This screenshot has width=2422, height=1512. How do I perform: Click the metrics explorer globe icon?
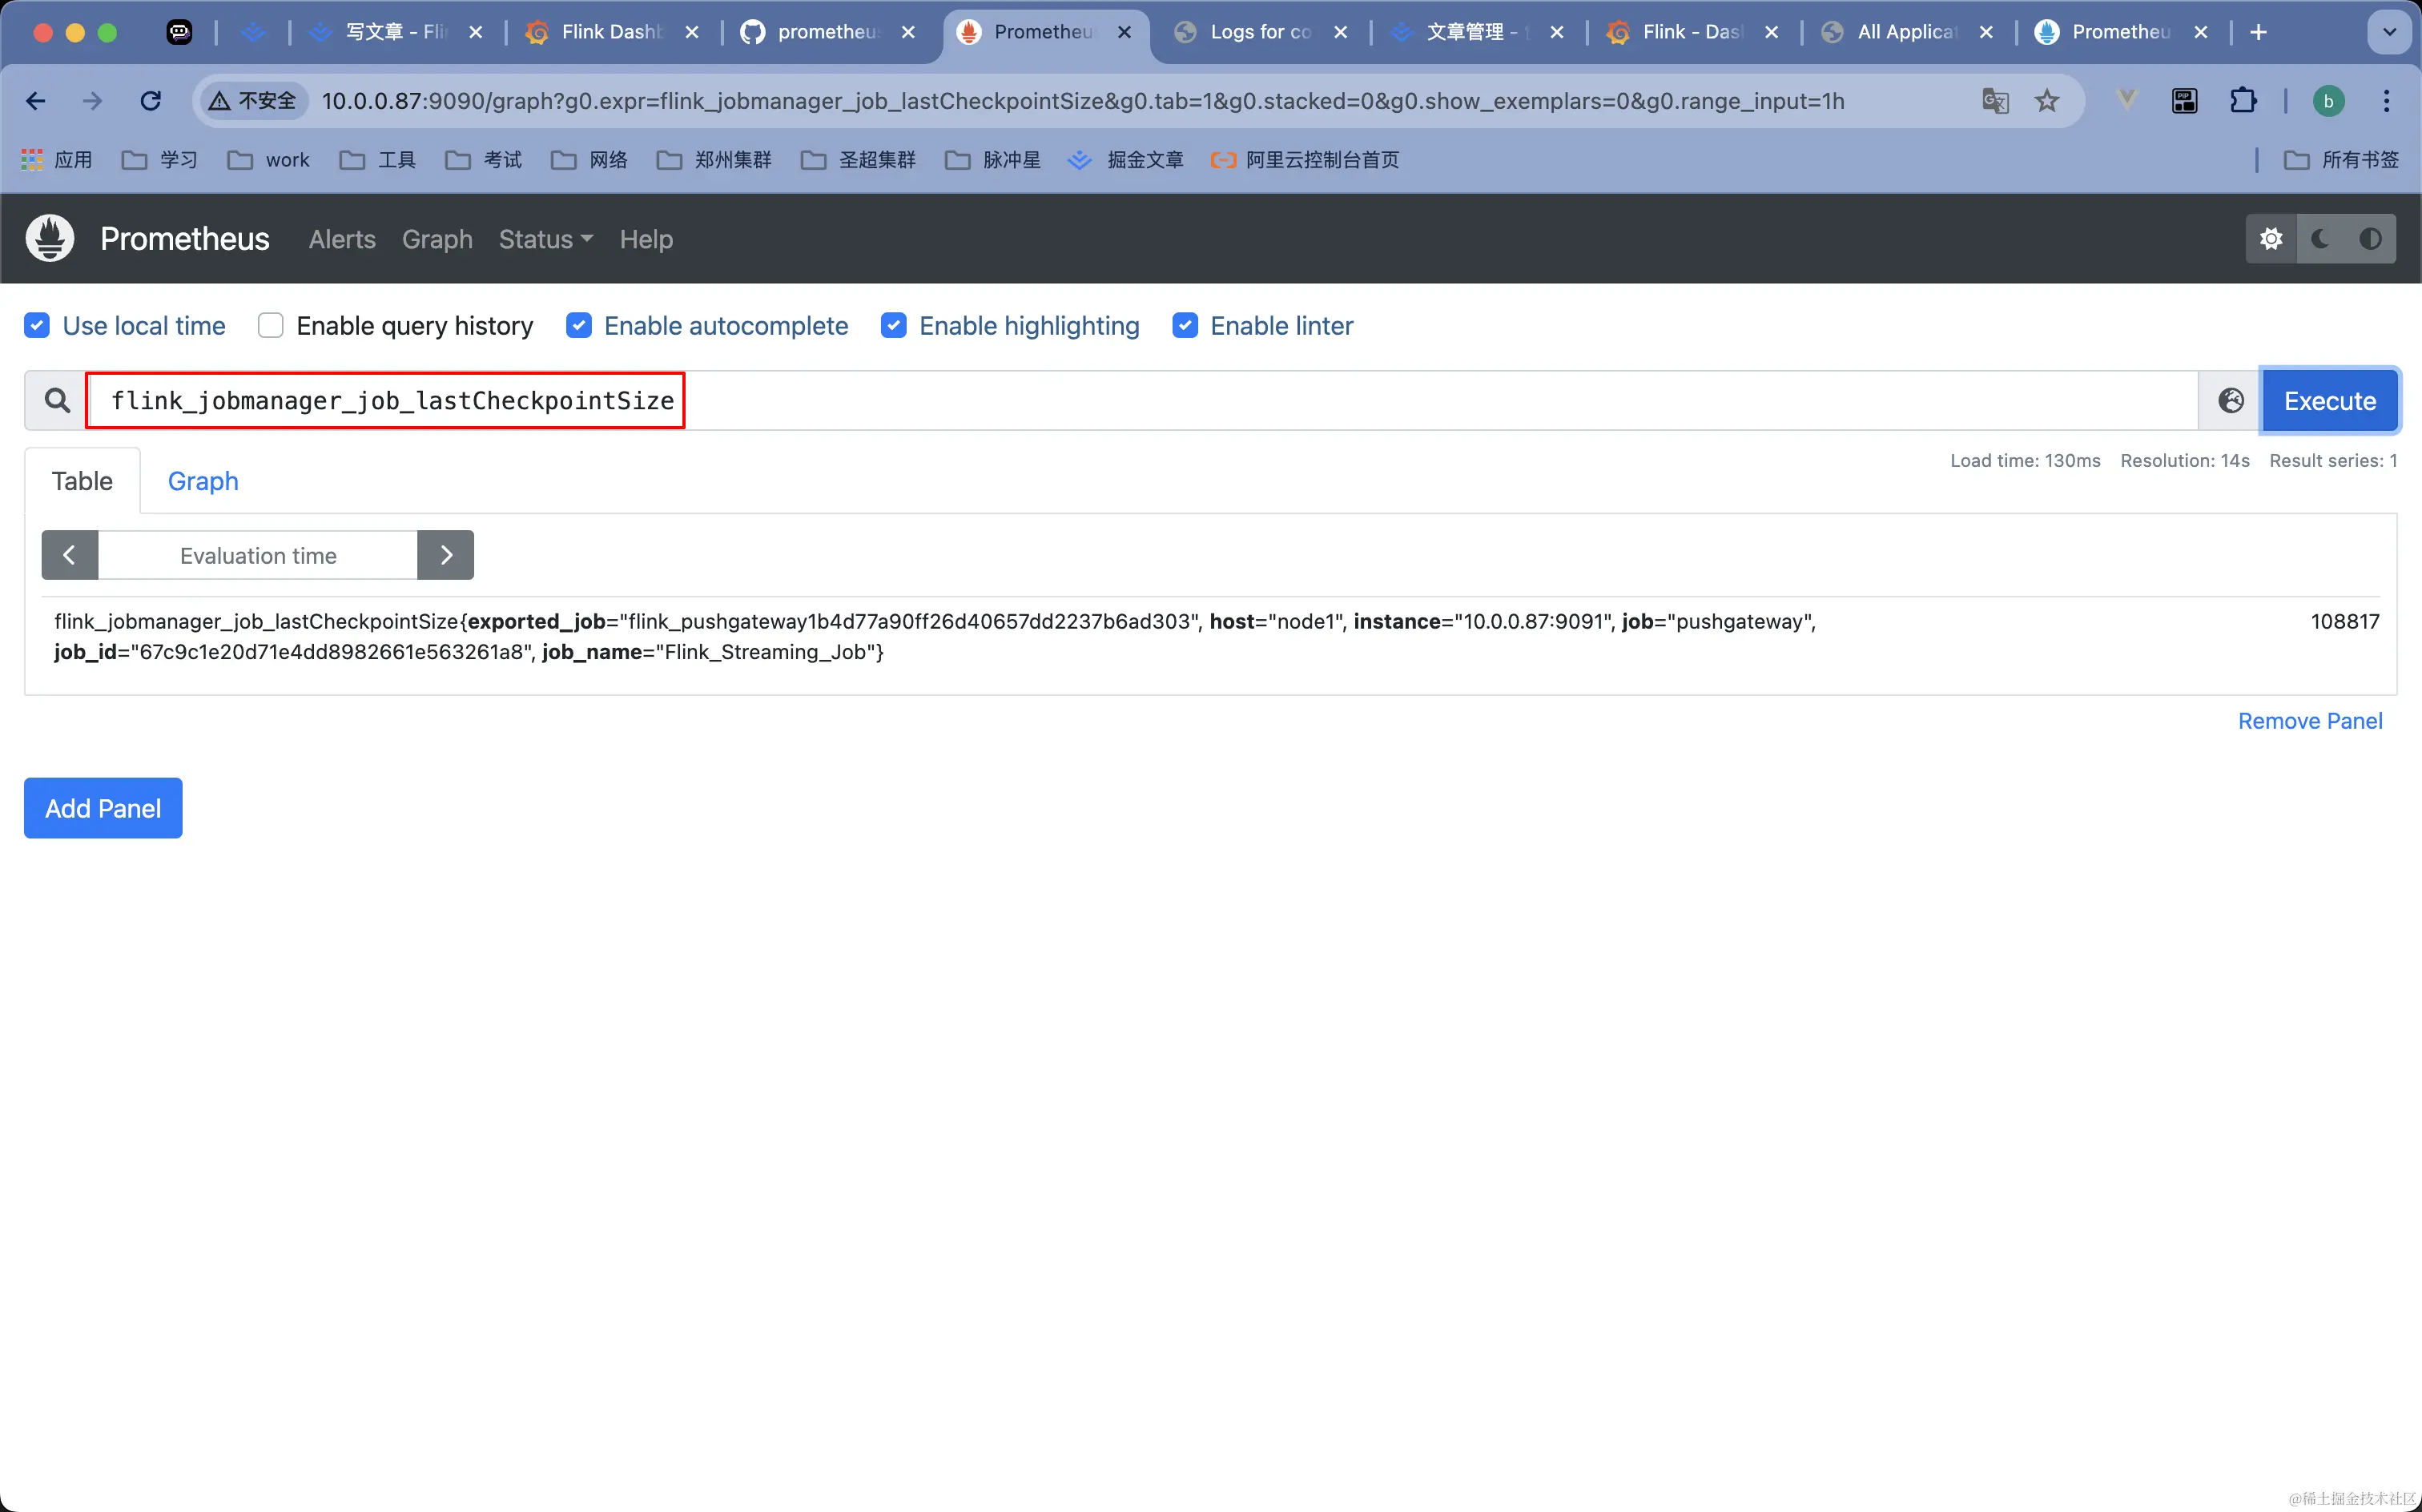tap(2230, 401)
